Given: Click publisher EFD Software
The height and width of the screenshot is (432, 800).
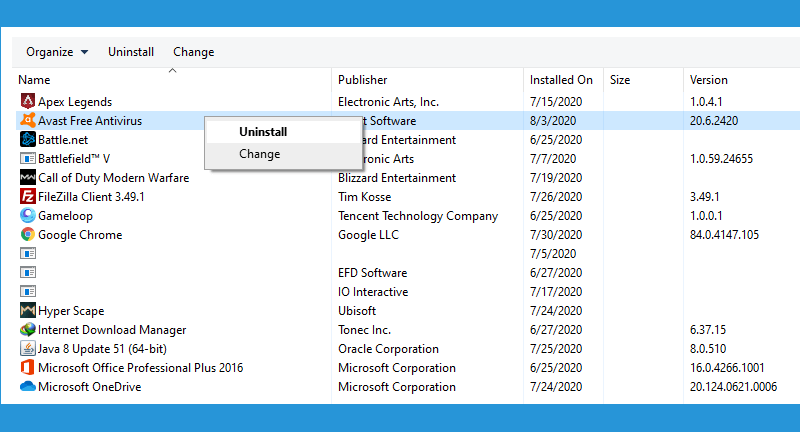Looking at the screenshot, I should 372,273.
